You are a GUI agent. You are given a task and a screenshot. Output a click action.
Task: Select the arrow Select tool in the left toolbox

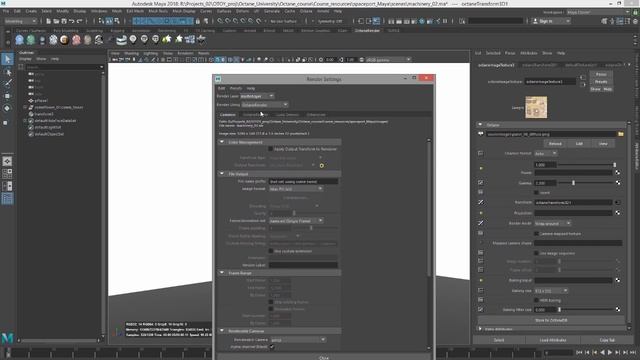[x=7, y=59]
